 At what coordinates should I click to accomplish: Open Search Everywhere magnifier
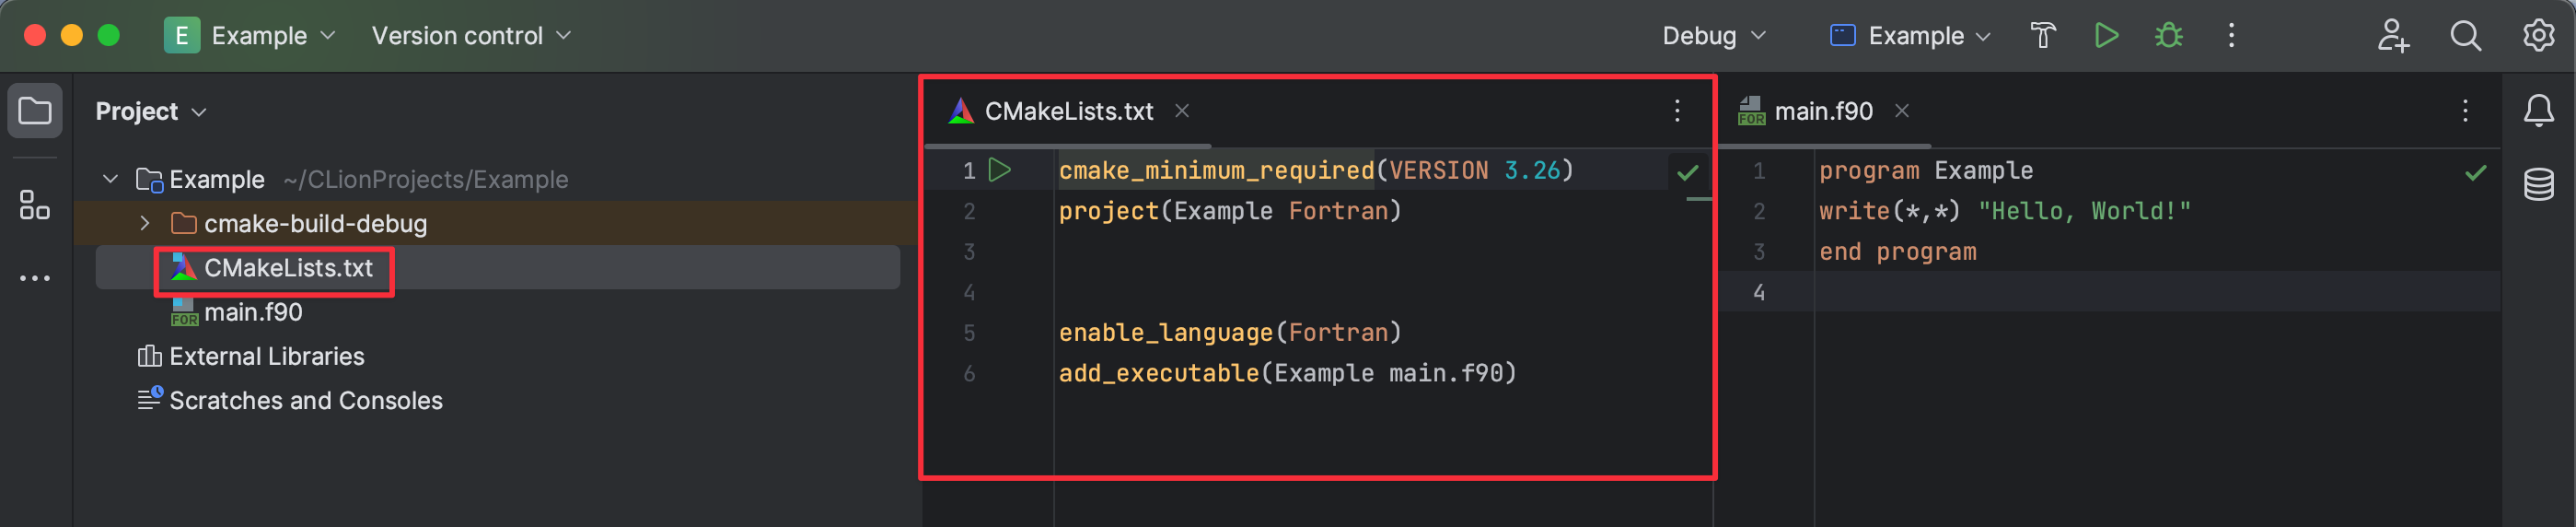[x=2465, y=36]
